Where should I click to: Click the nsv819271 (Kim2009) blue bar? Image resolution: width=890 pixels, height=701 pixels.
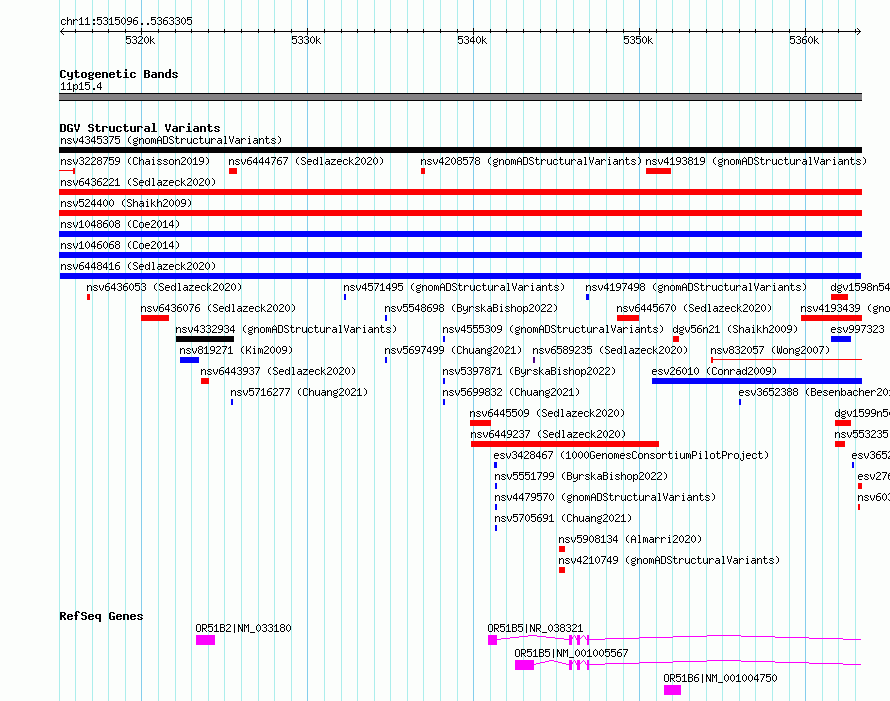point(190,360)
